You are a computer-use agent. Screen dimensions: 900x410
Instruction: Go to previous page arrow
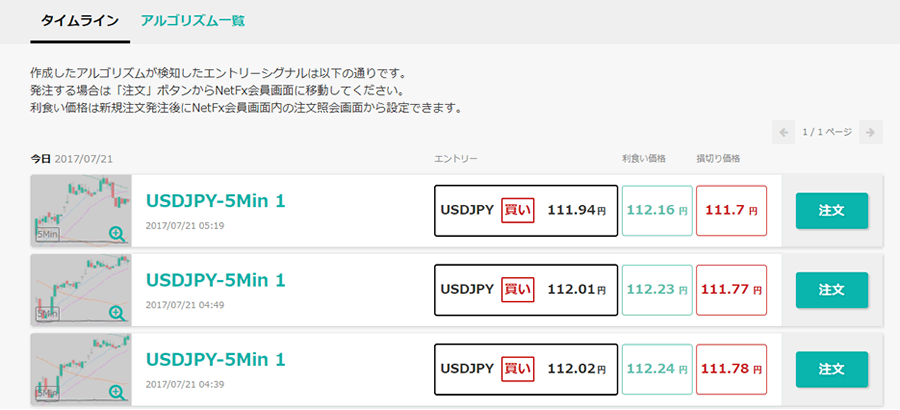point(785,132)
